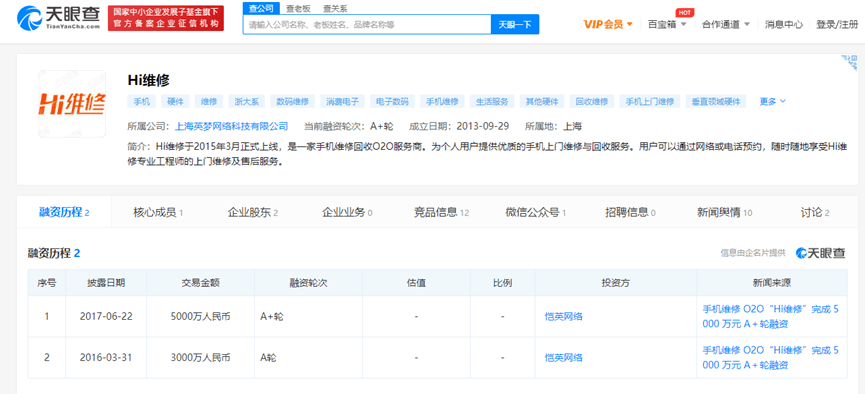Click the 生活服务 tag
The width and height of the screenshot is (865, 394).
coord(492,101)
